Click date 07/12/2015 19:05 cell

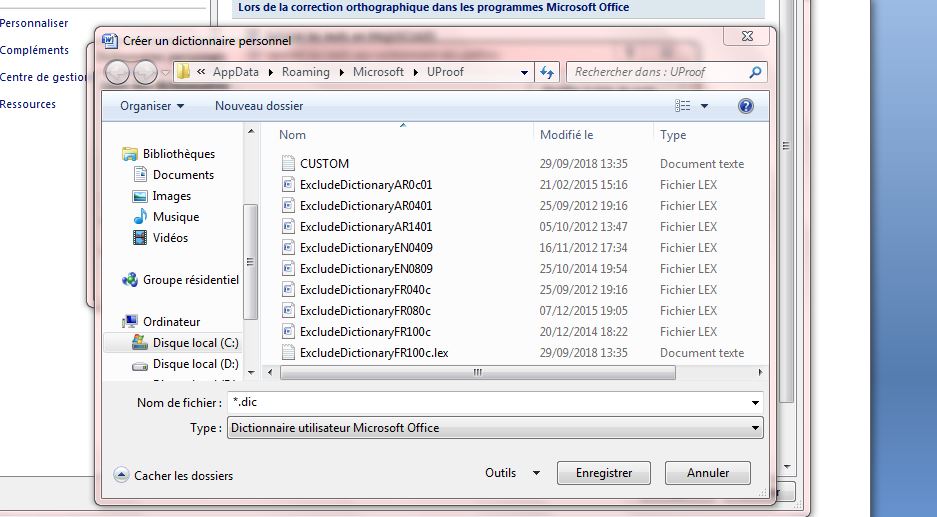tap(583, 311)
